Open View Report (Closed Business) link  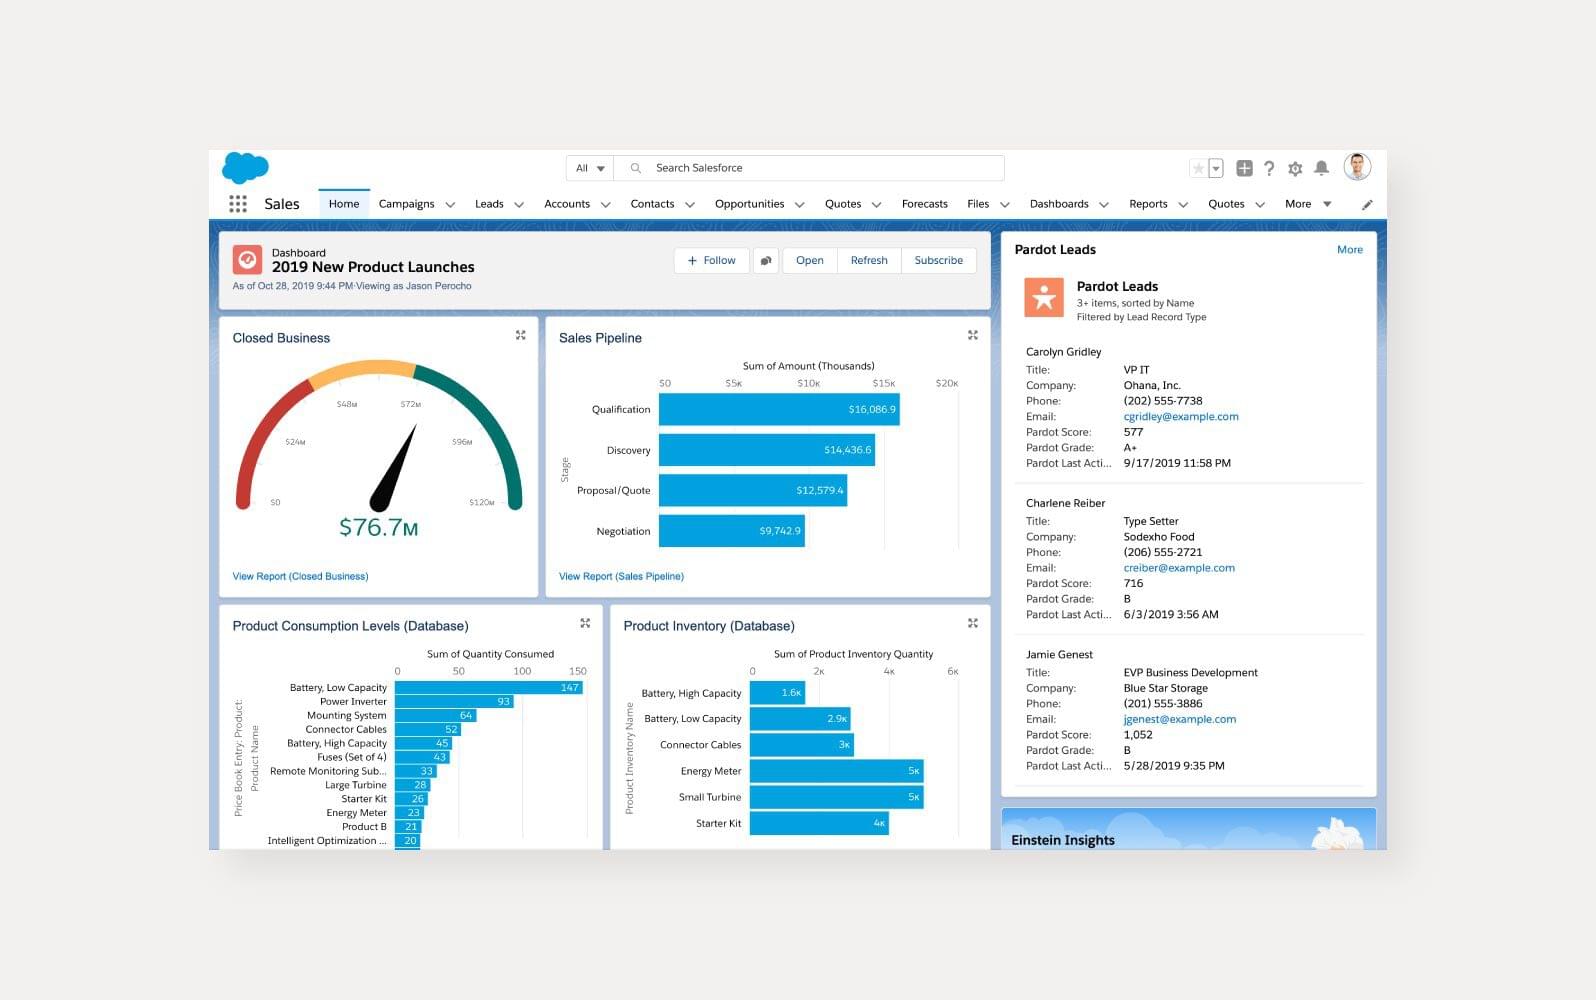pyautogui.click(x=300, y=576)
